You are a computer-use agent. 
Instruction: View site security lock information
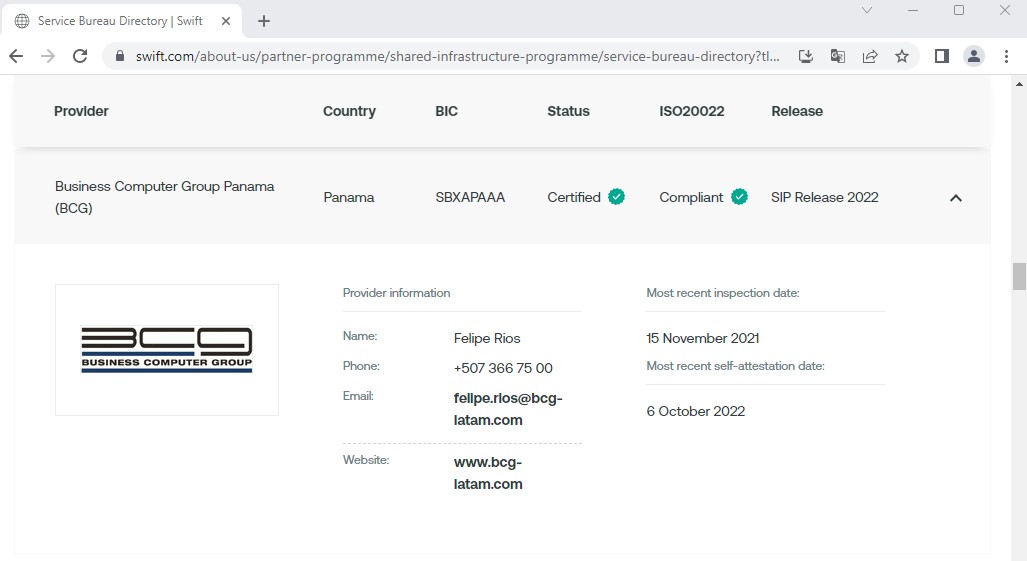pyautogui.click(x=120, y=56)
